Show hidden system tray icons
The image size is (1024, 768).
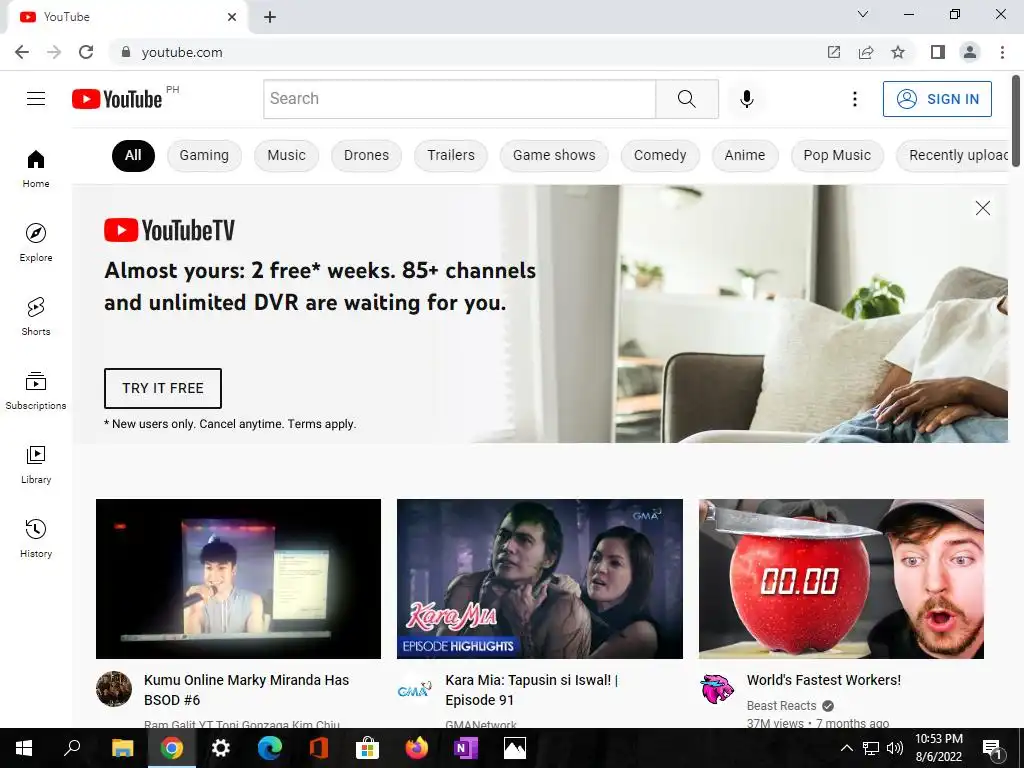(846, 748)
